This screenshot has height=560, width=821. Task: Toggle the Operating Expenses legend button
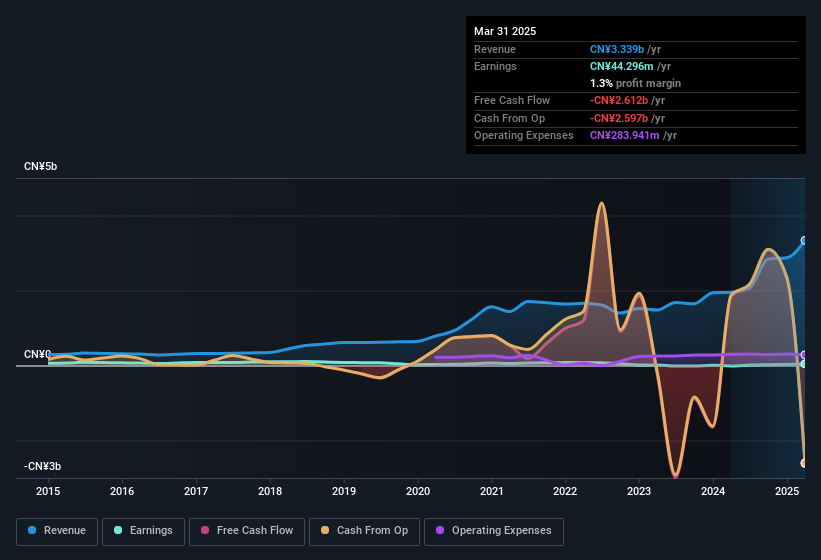[494, 531]
